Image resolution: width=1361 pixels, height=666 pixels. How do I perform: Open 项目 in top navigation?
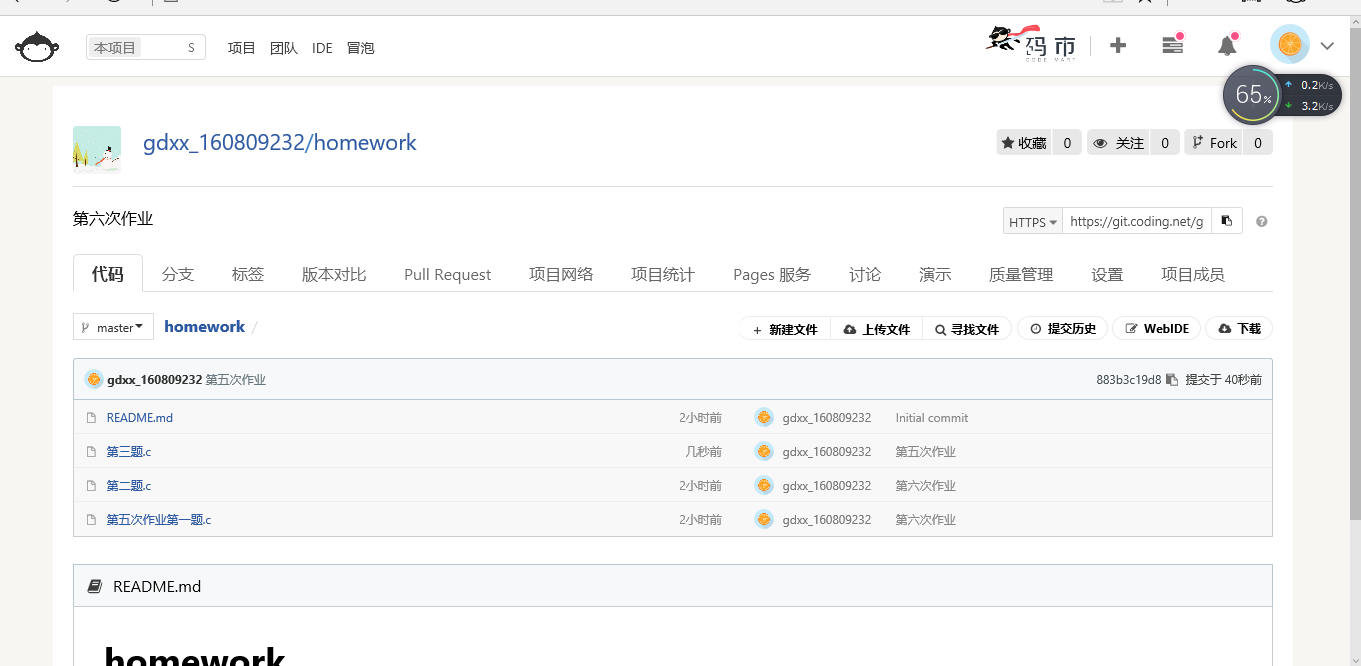tap(242, 47)
